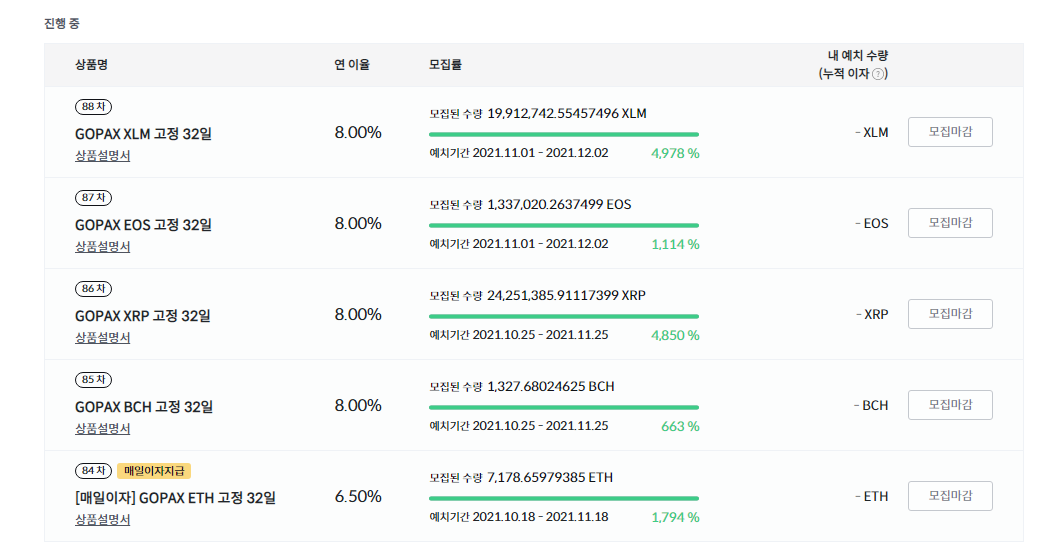This screenshot has width=1064, height=558.
Task: Open 상품설명서 link for GOPAX BCH
Action: pyautogui.click(x=102, y=428)
